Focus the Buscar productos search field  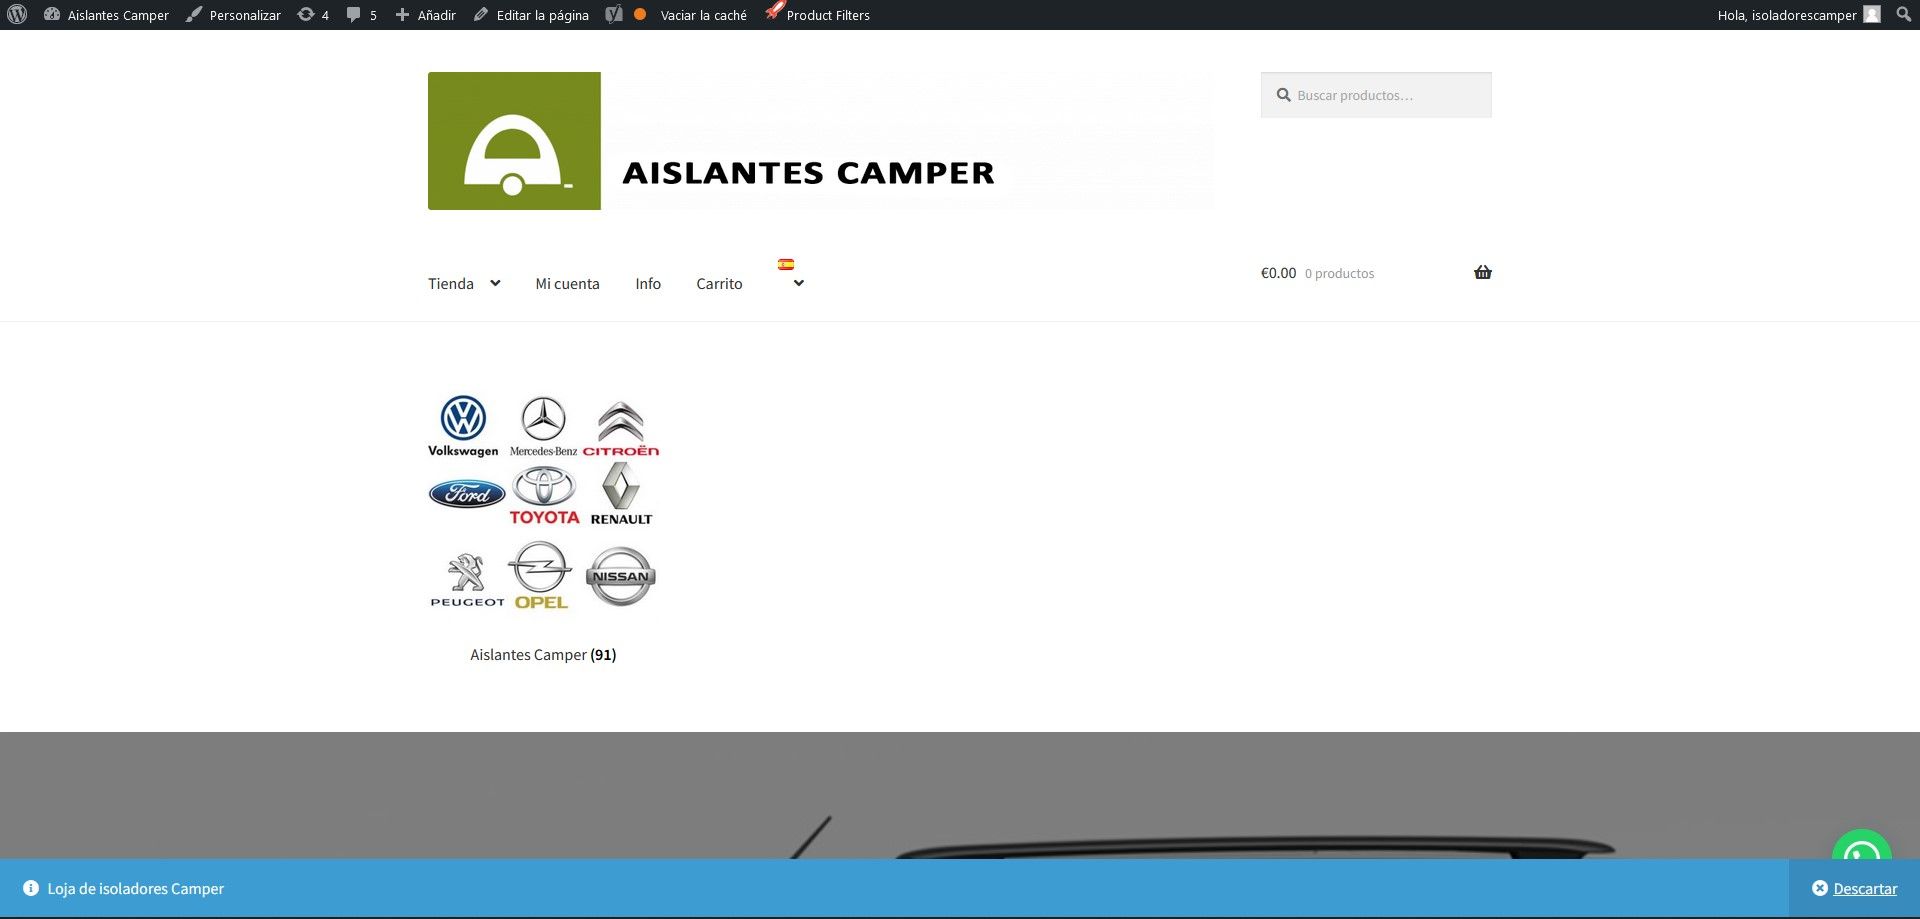click(1376, 95)
